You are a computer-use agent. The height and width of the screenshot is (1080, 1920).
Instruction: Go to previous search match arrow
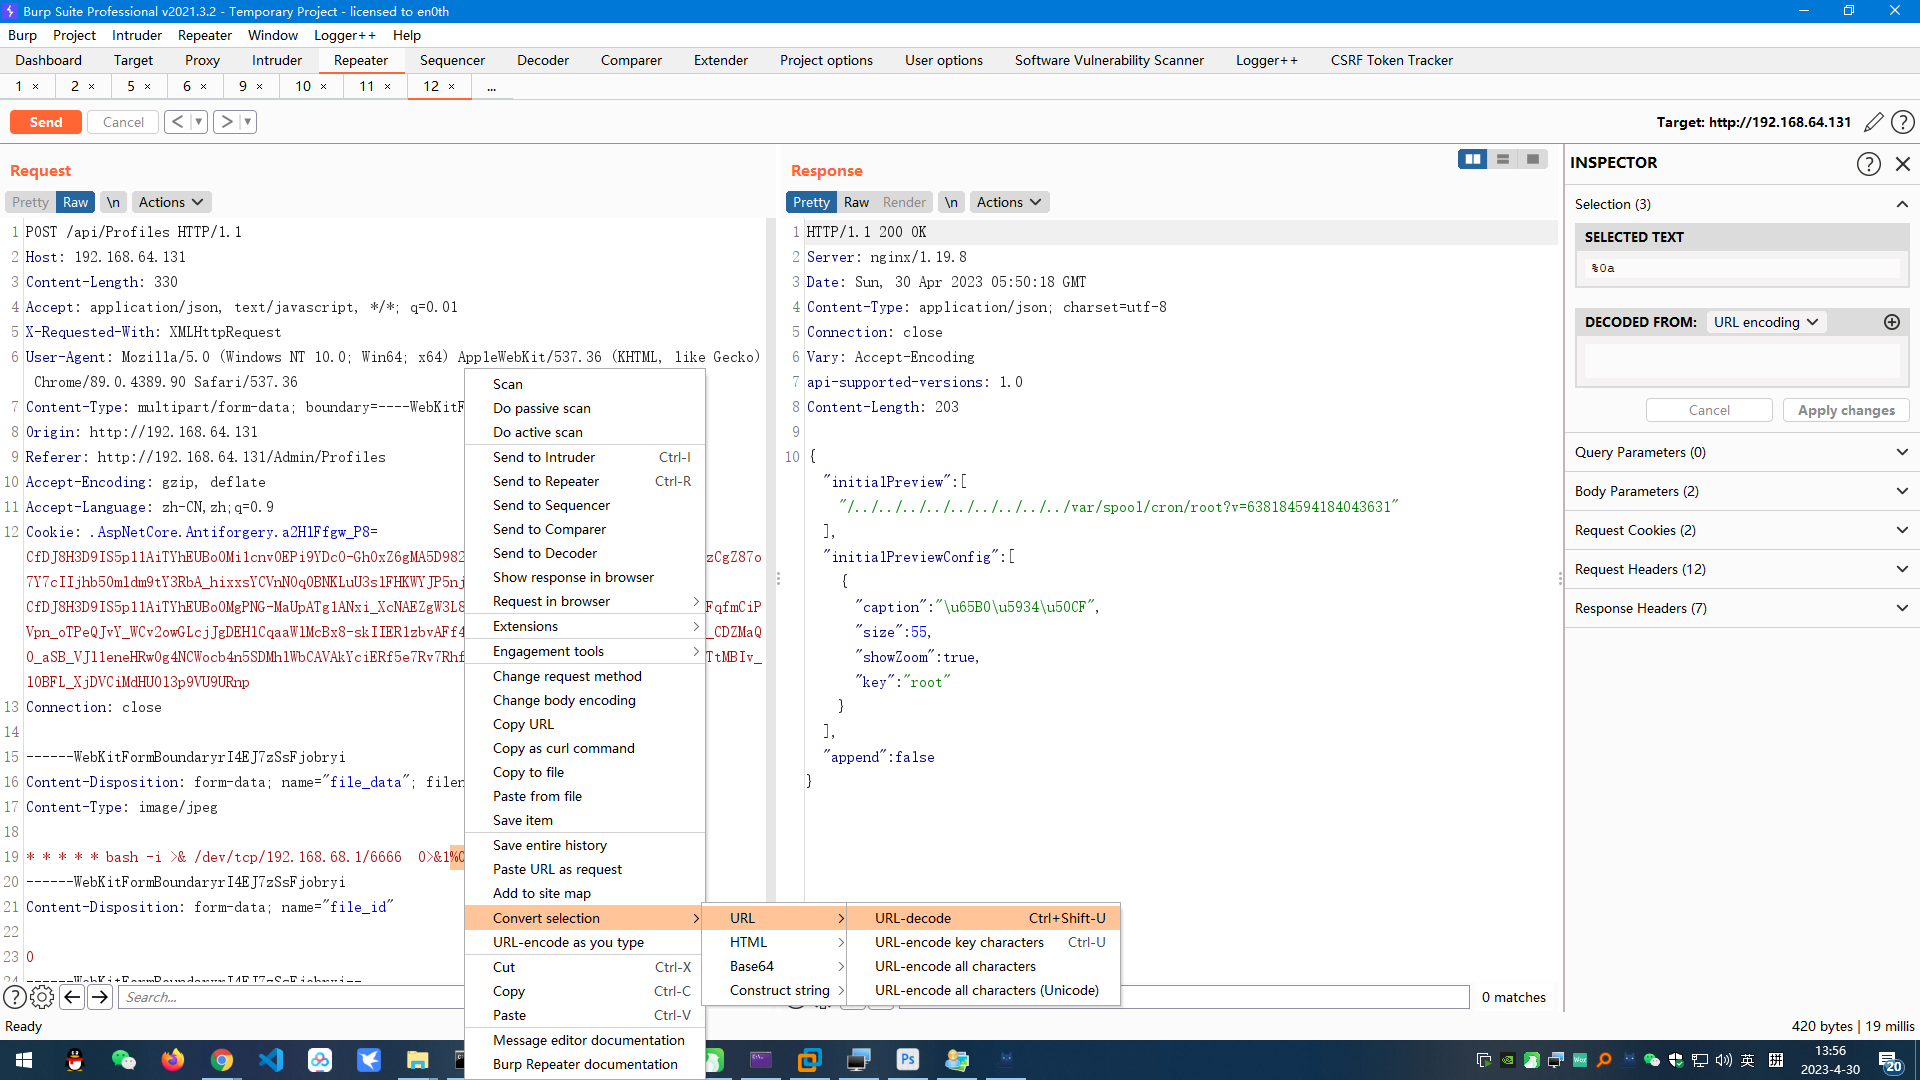[72, 997]
